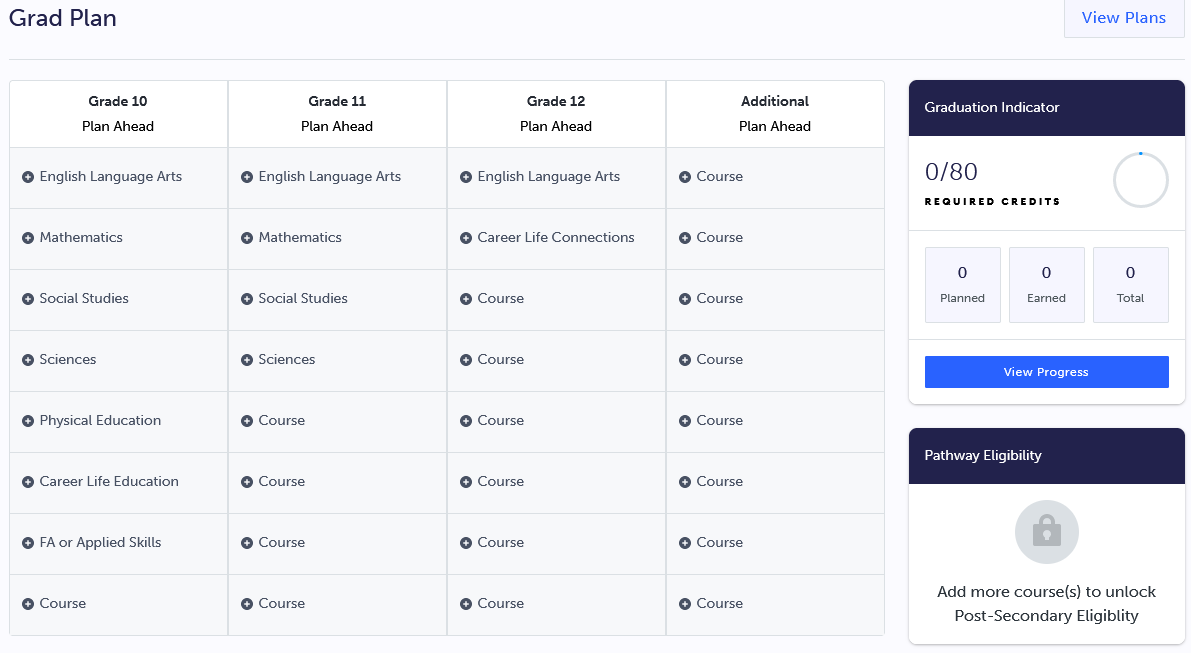Select the Grade 12 Plan Ahead header
Image resolution: width=1191 pixels, height=653 pixels.
pos(556,114)
